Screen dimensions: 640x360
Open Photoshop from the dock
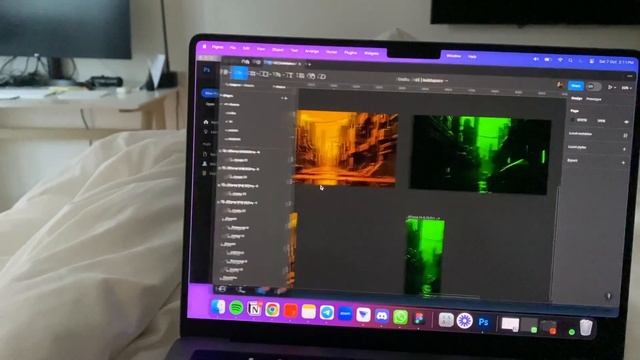pyautogui.click(x=483, y=322)
